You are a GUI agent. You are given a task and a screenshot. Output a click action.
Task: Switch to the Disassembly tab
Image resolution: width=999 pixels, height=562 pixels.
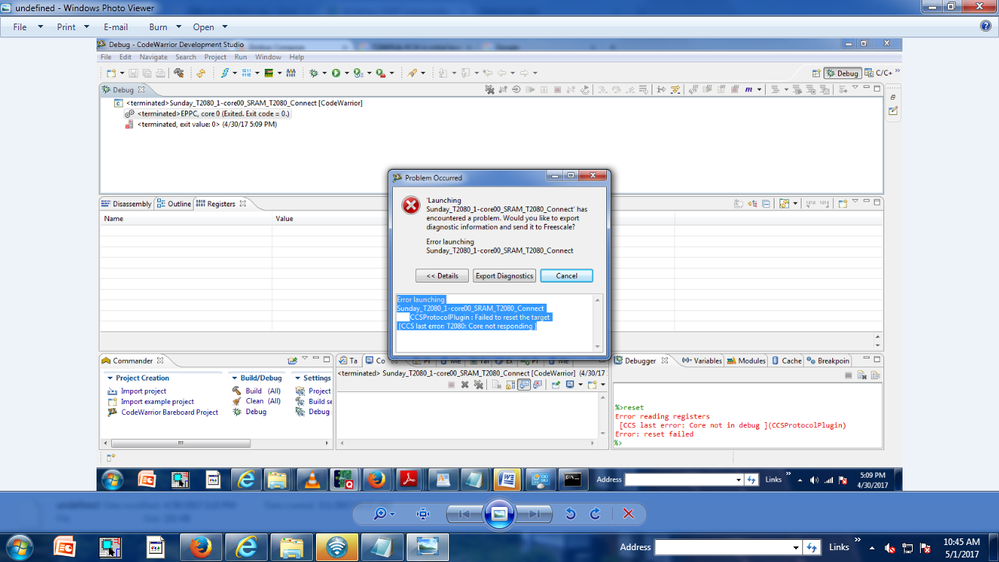126,204
